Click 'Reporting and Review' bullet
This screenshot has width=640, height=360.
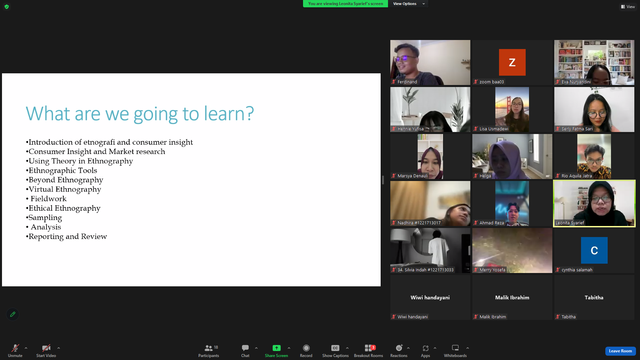67,236
